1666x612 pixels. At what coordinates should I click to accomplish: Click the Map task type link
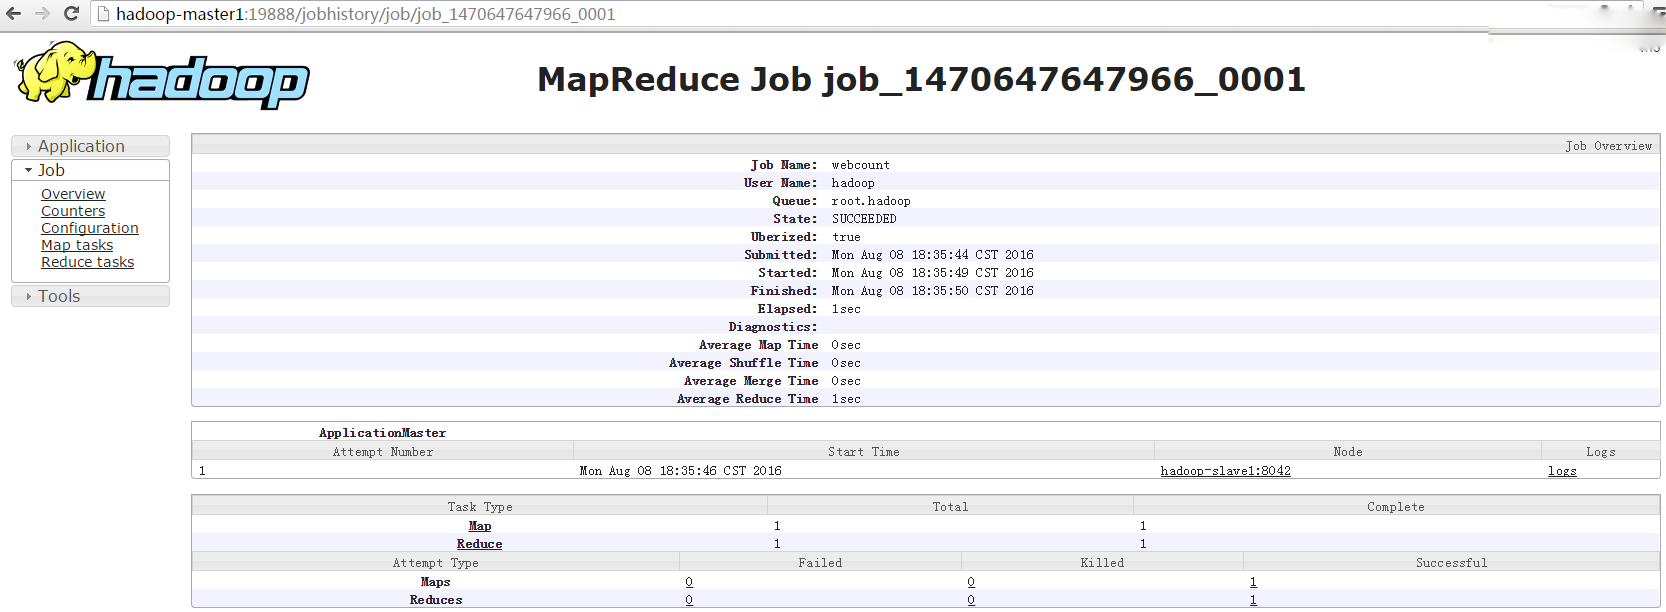coord(480,526)
